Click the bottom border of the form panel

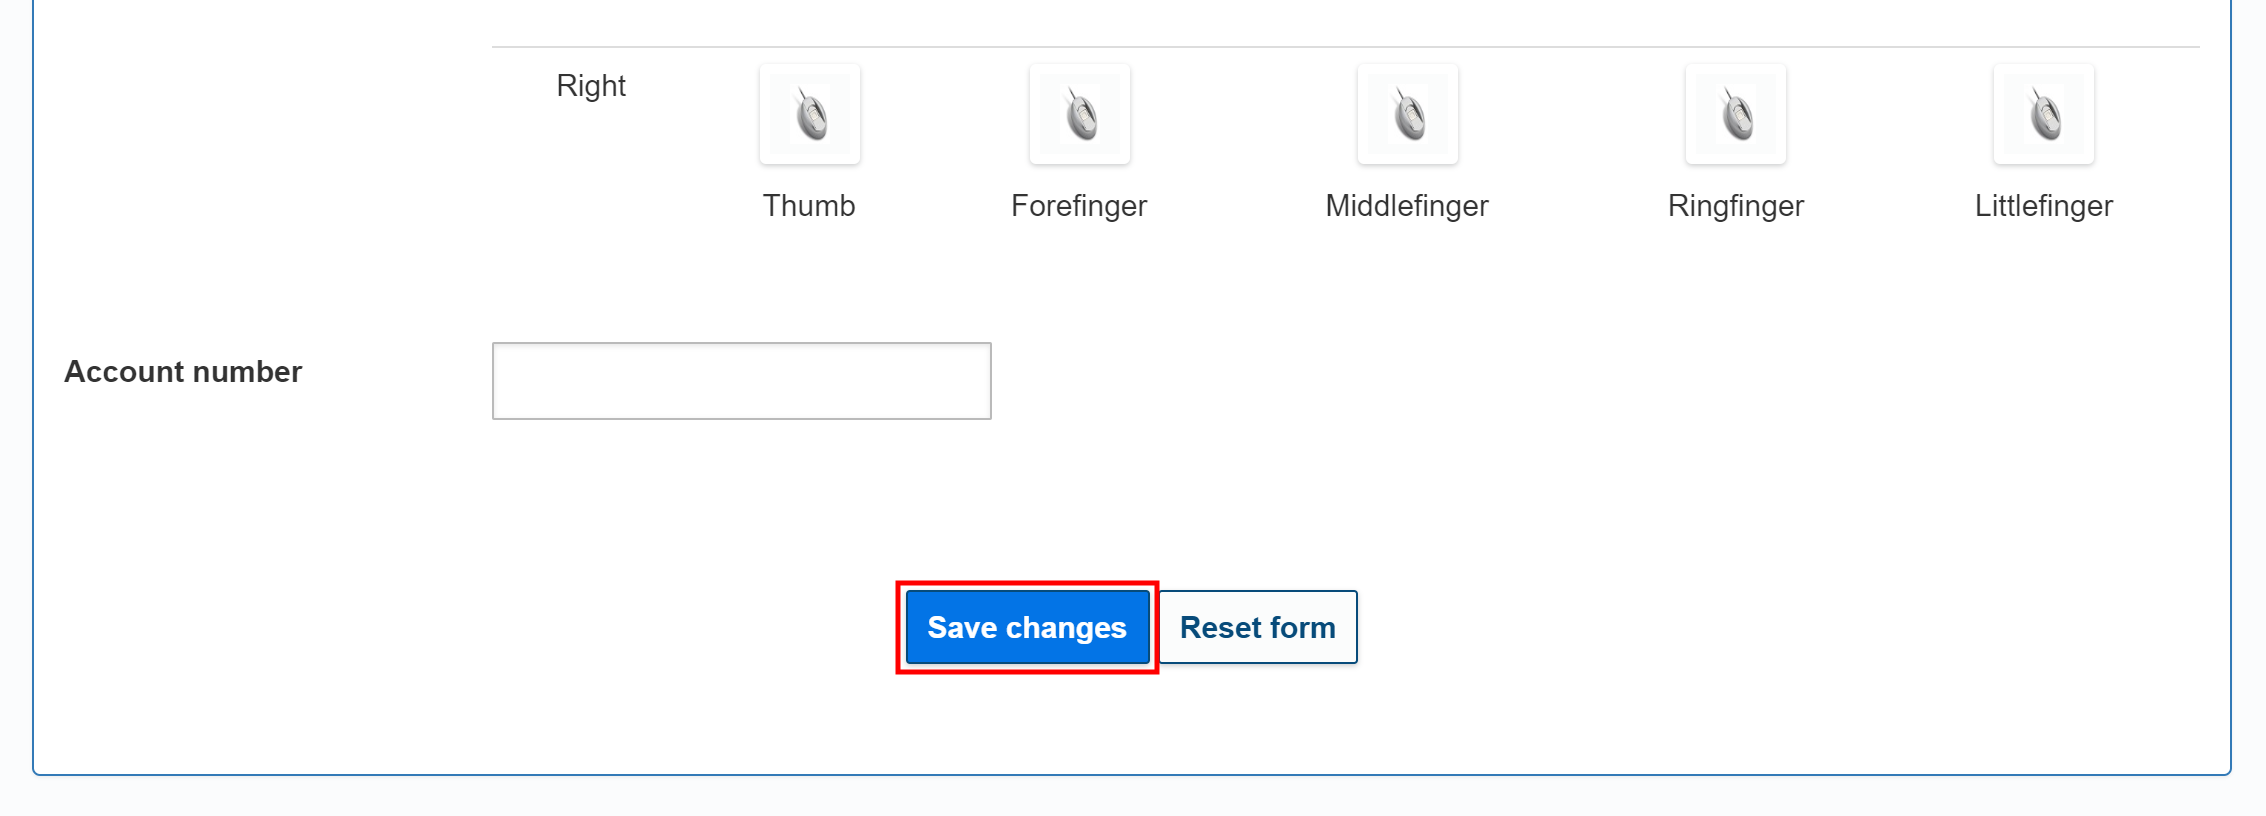[1132, 774]
